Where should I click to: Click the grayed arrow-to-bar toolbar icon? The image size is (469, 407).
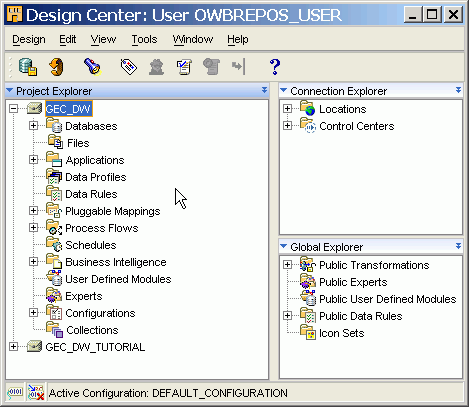(239, 66)
